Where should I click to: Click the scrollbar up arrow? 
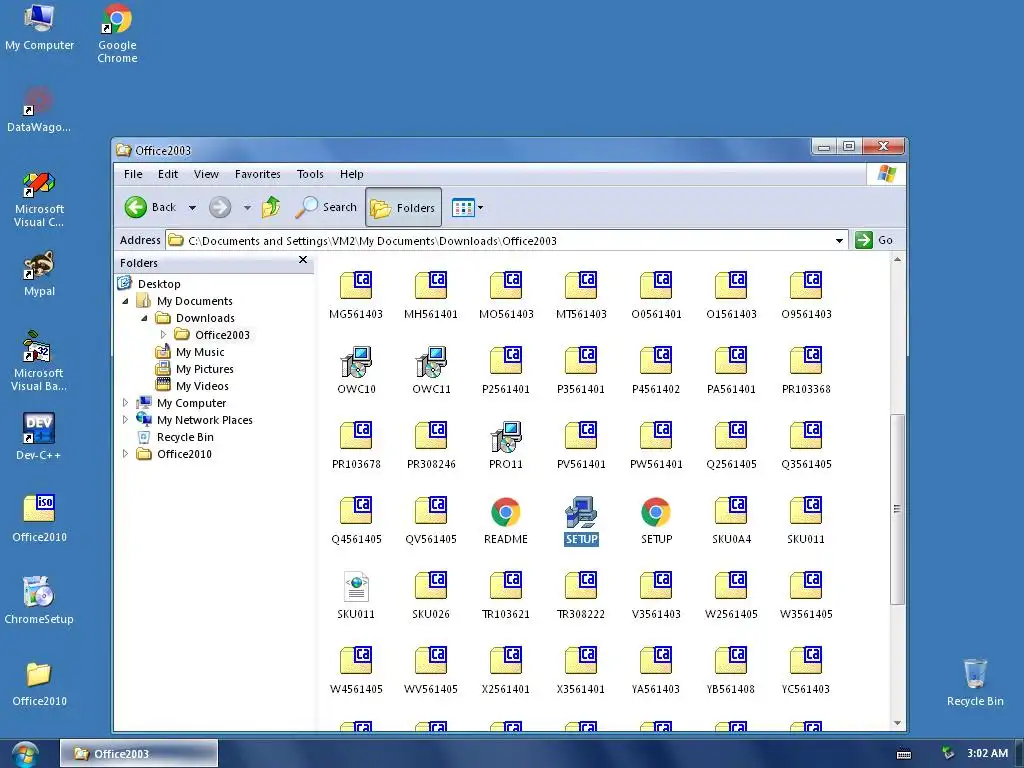898,260
